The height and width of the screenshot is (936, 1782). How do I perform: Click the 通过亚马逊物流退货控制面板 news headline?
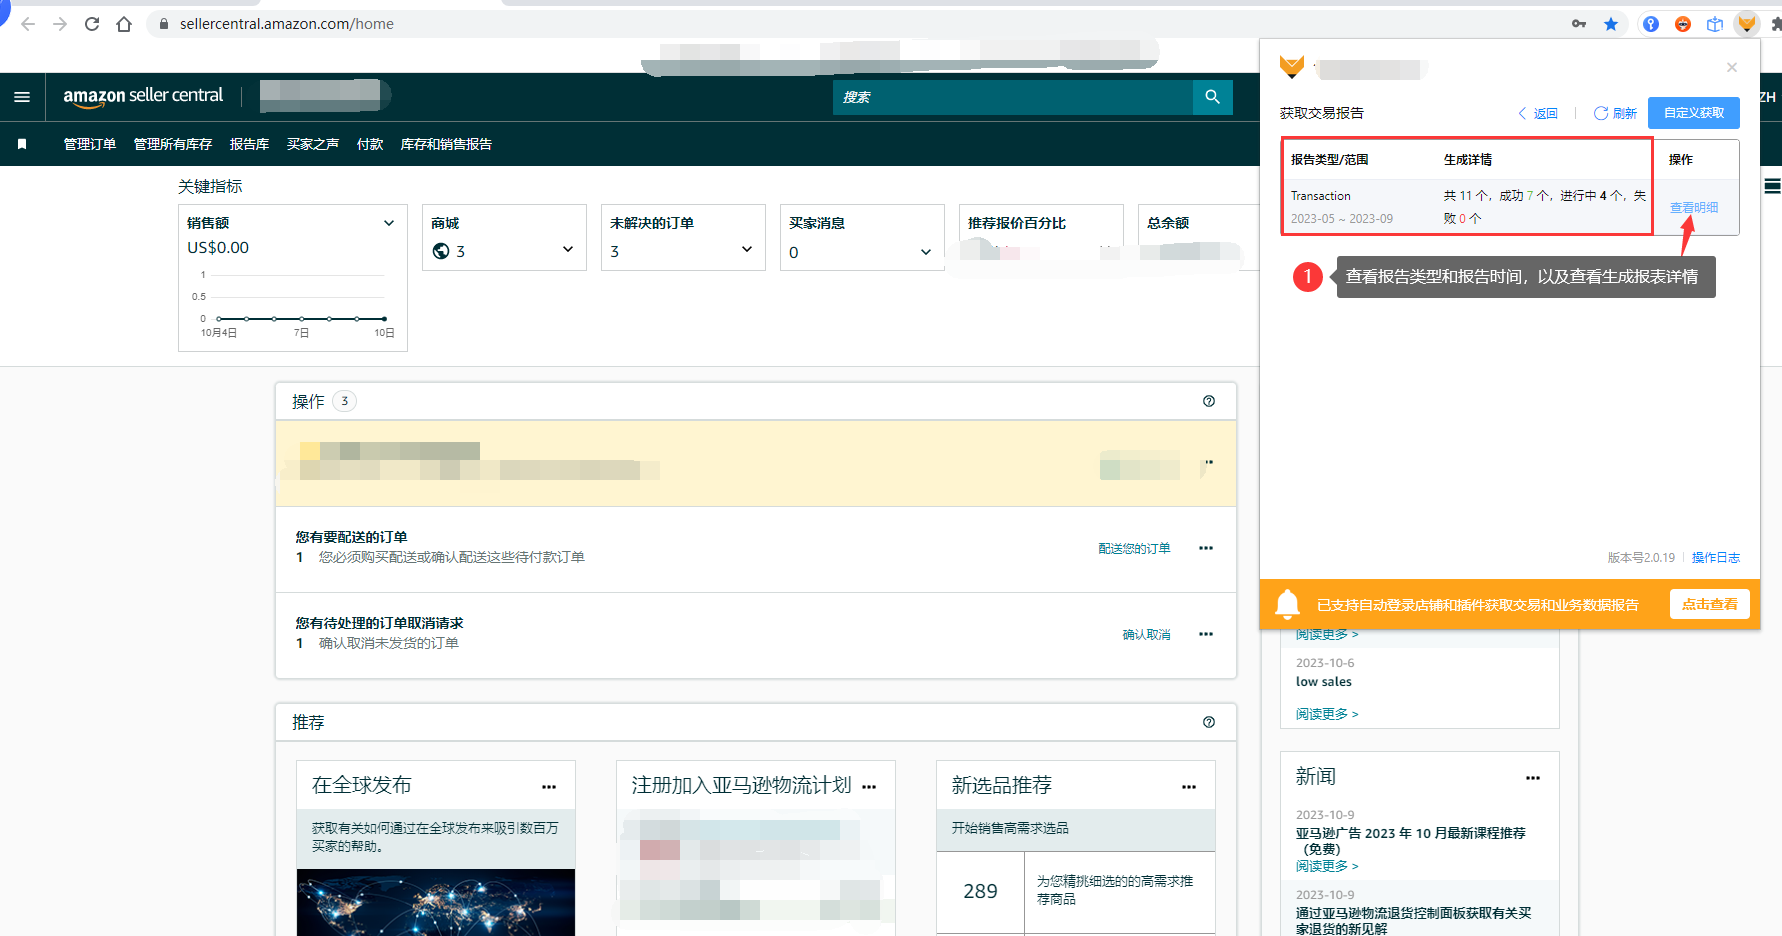pos(1414,921)
